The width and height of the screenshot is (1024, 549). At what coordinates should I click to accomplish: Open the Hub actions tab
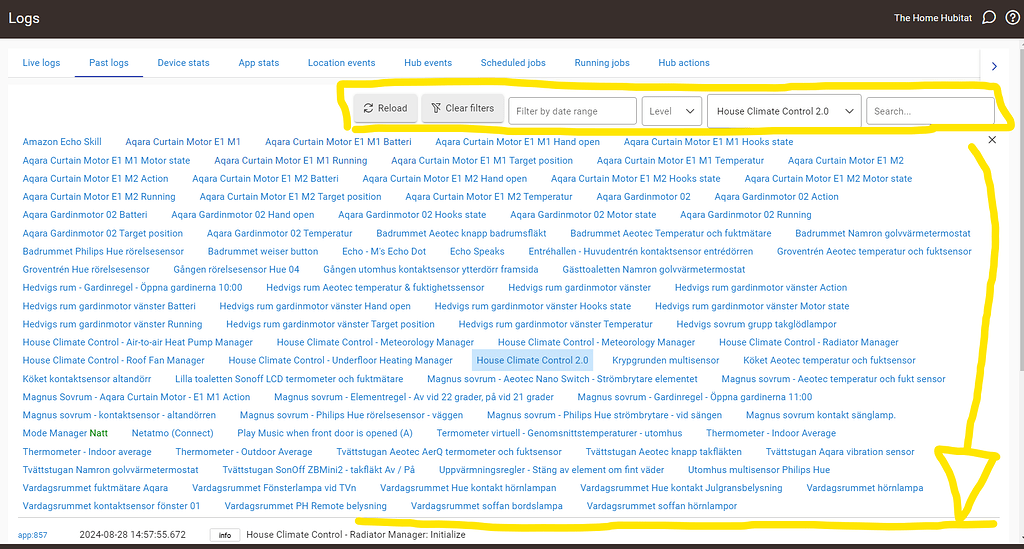684,63
